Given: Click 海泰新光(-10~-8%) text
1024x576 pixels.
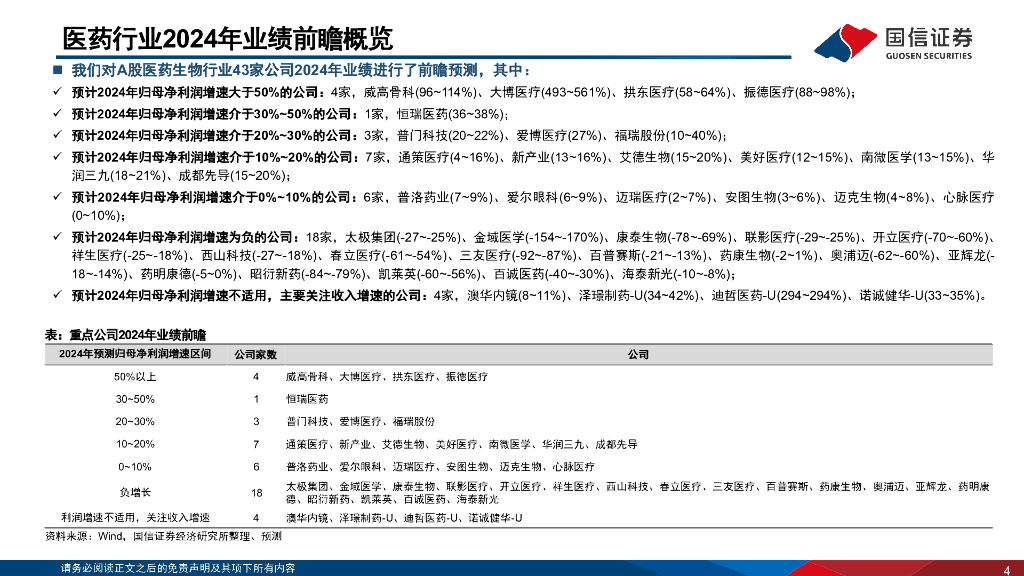Looking at the screenshot, I should [x=677, y=275].
